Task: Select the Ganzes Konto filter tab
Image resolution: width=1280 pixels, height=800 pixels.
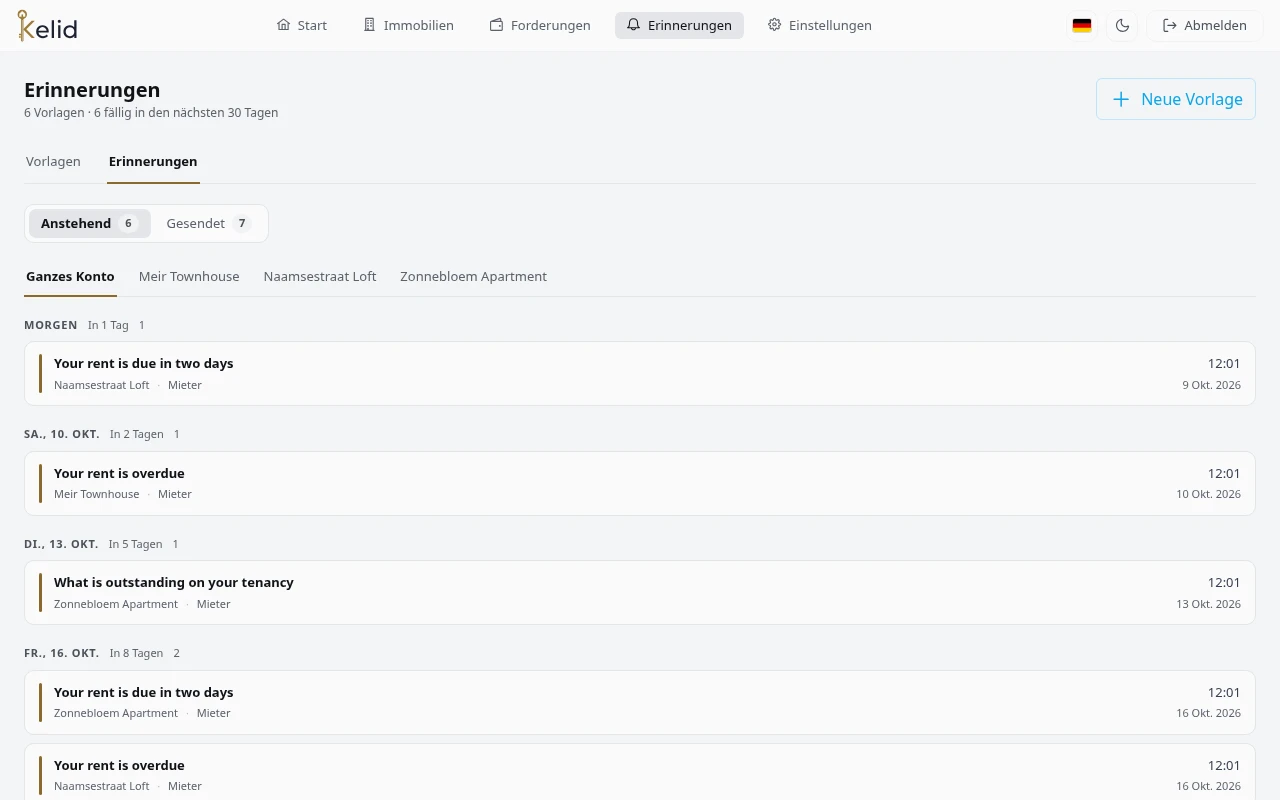Action: tap(70, 276)
